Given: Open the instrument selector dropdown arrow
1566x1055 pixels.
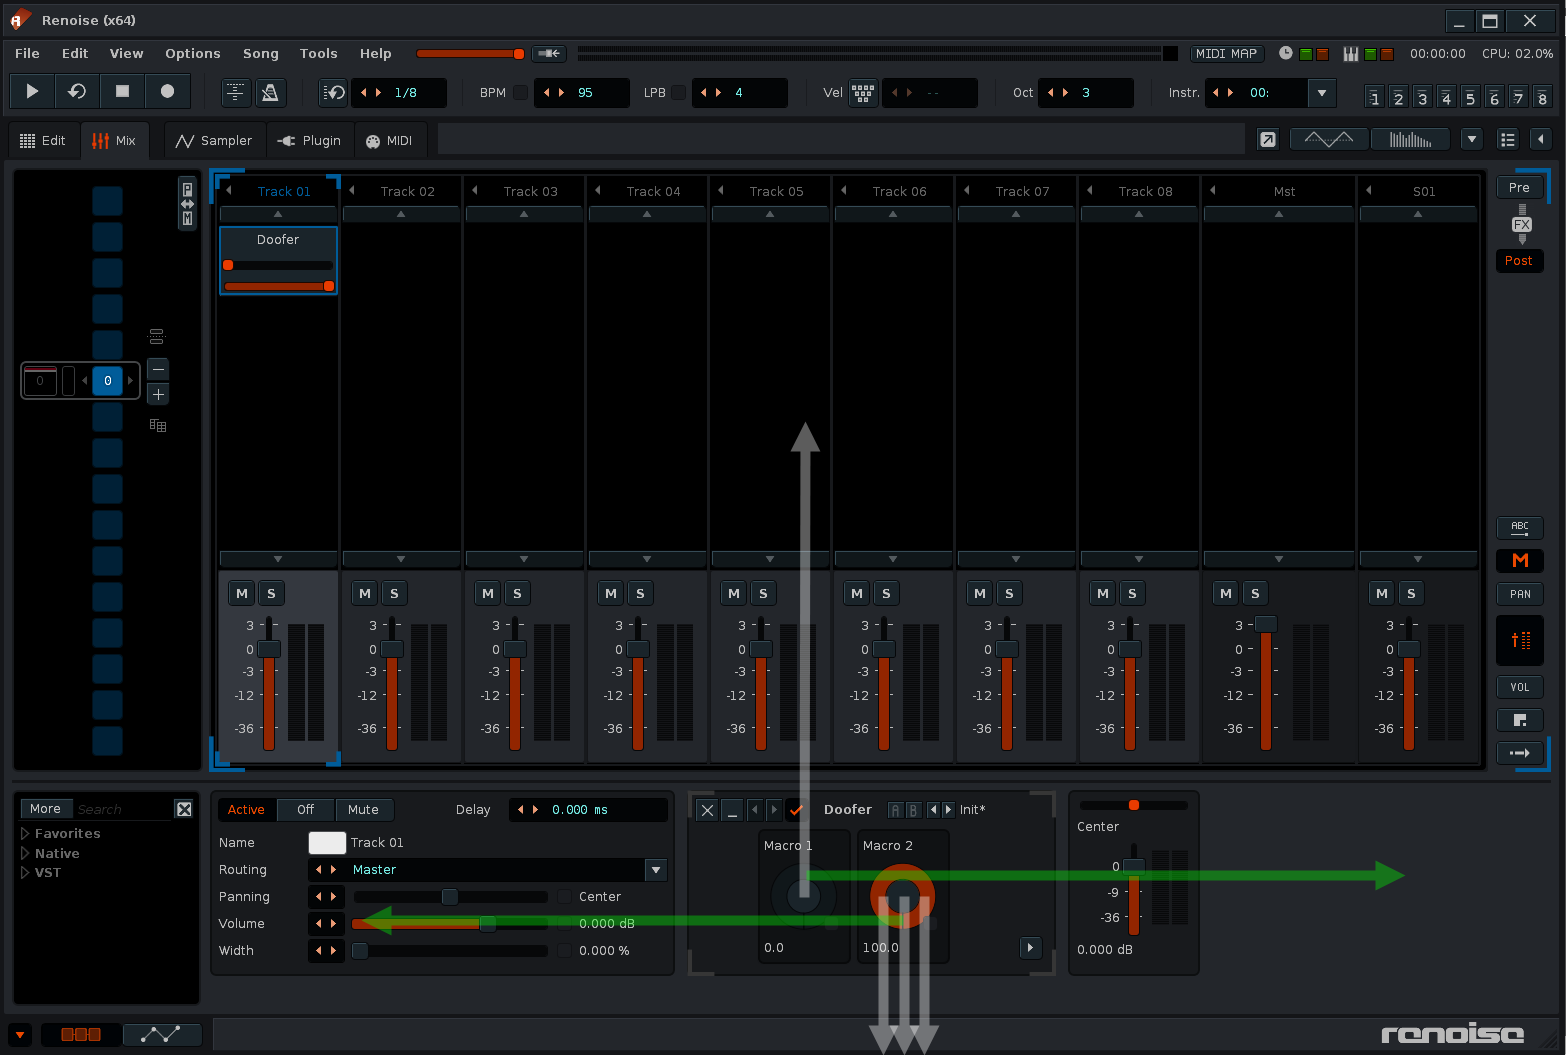Looking at the screenshot, I should pyautogui.click(x=1322, y=93).
